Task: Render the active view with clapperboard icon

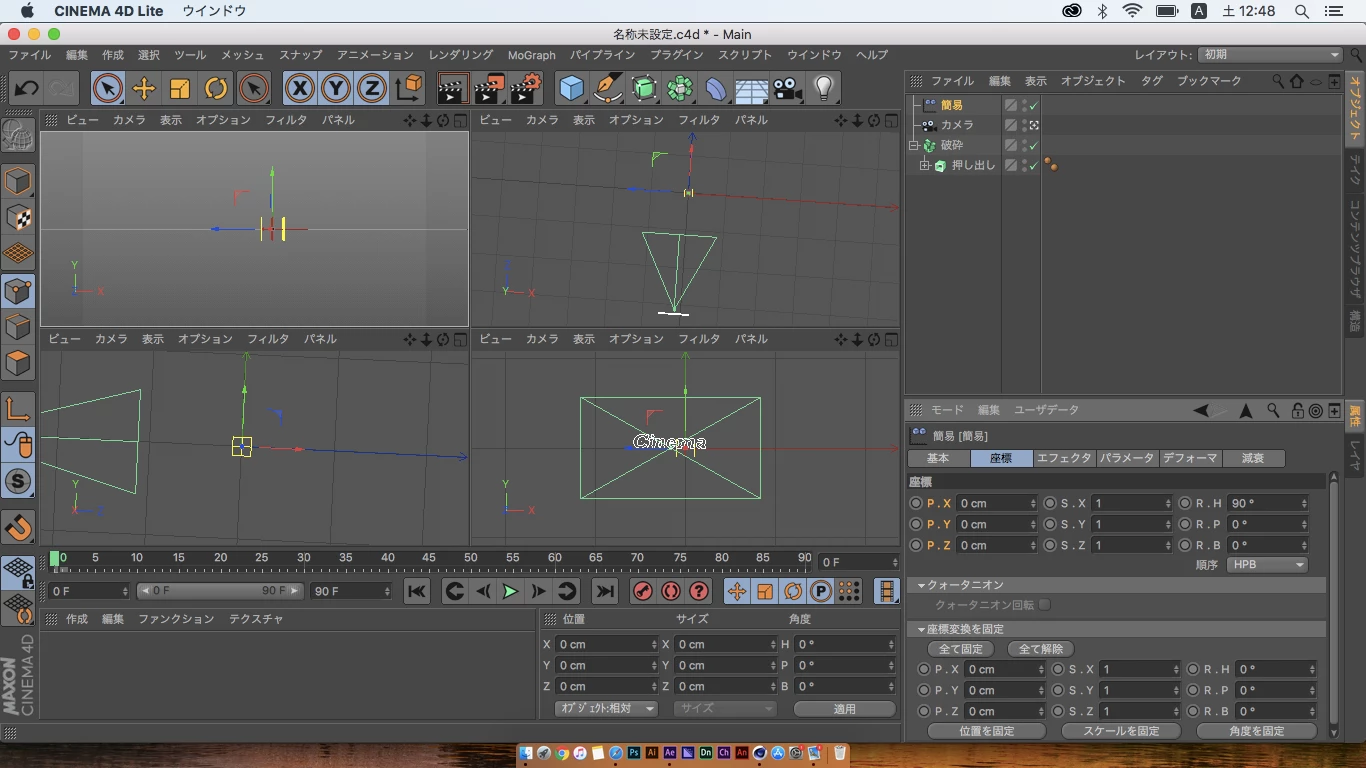Action: [453, 88]
